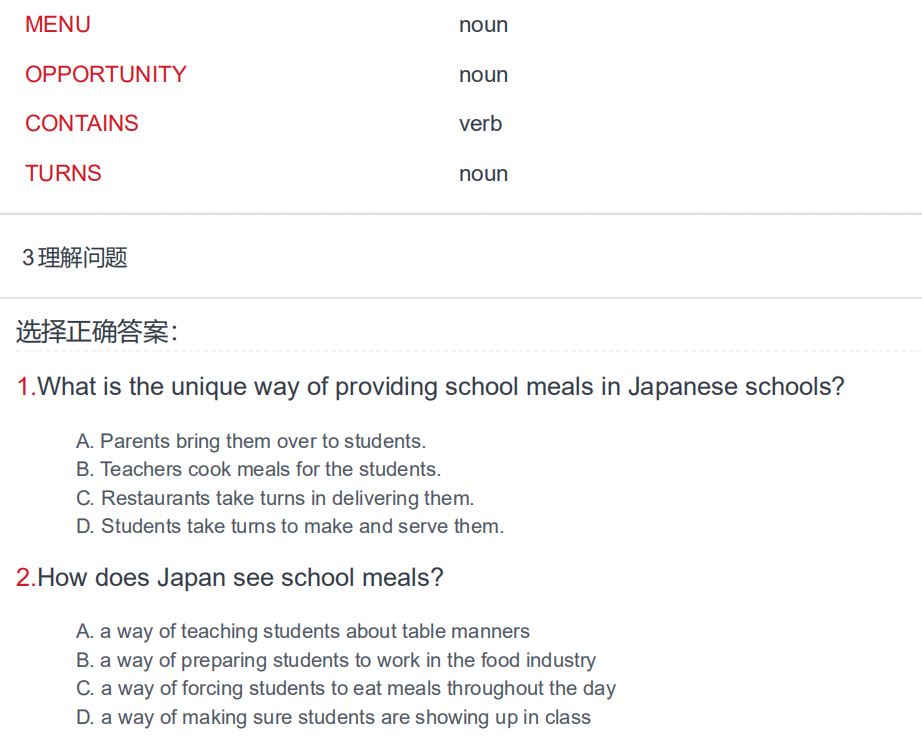Click question 2 How does Japan see meals

click(x=230, y=578)
